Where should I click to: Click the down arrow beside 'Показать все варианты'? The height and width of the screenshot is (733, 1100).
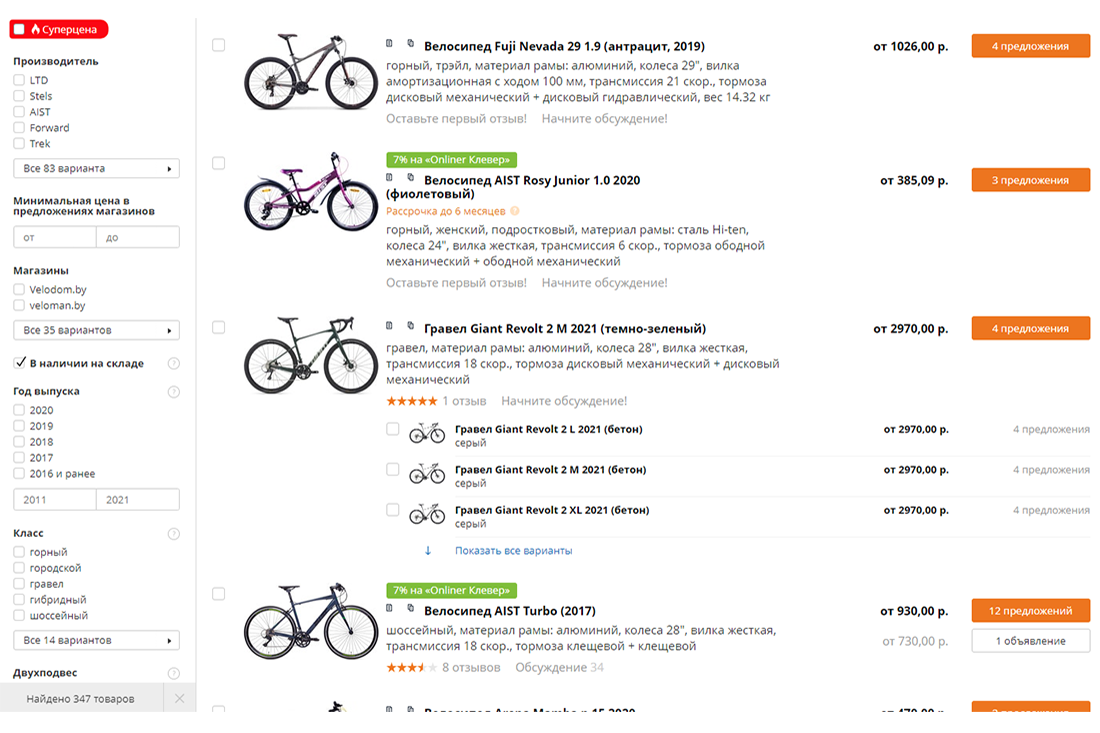[428, 551]
